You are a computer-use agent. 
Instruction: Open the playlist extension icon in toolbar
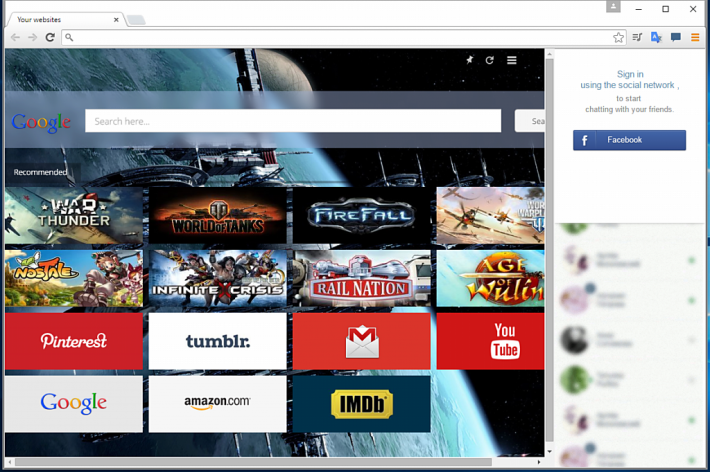(637, 37)
